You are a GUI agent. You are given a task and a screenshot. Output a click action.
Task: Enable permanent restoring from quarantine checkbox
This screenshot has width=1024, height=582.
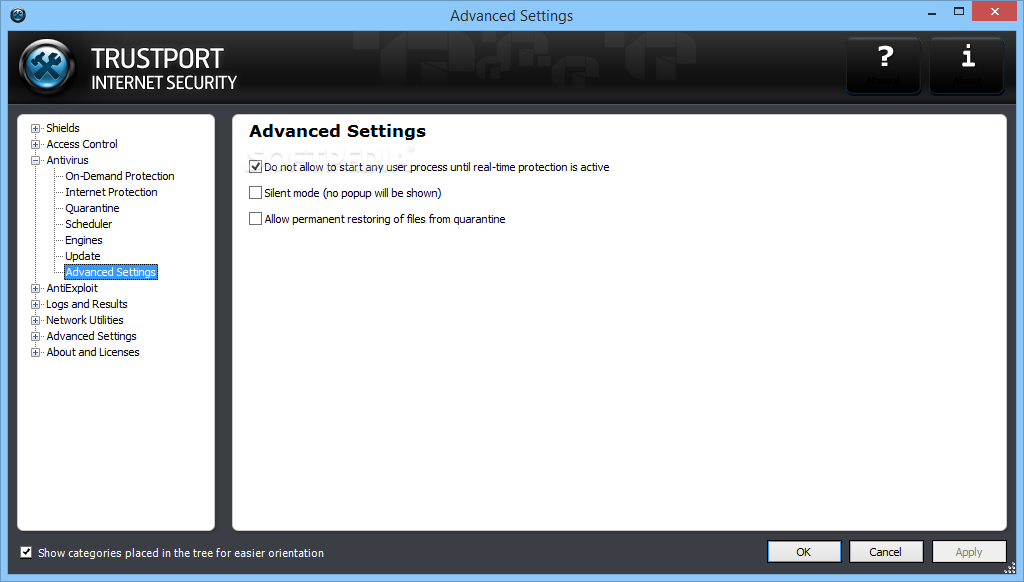tap(255, 219)
